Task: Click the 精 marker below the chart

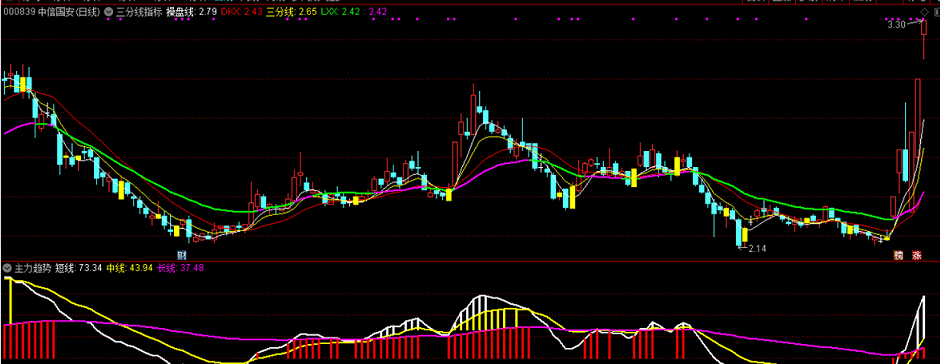Action: pos(898,255)
